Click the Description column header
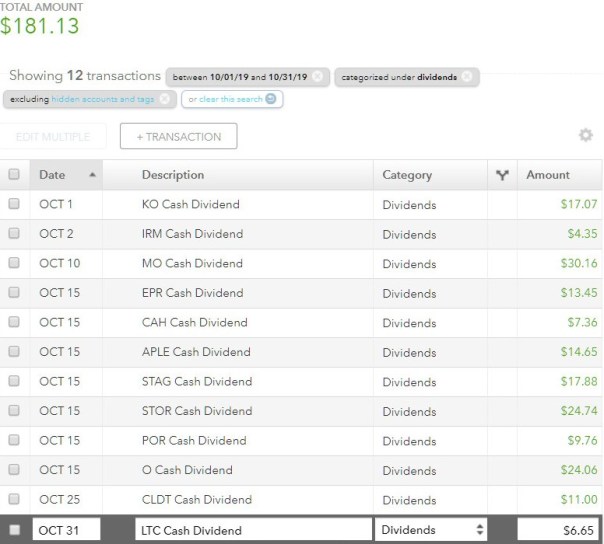Image resolution: width=604 pixels, height=544 pixels. point(173,175)
